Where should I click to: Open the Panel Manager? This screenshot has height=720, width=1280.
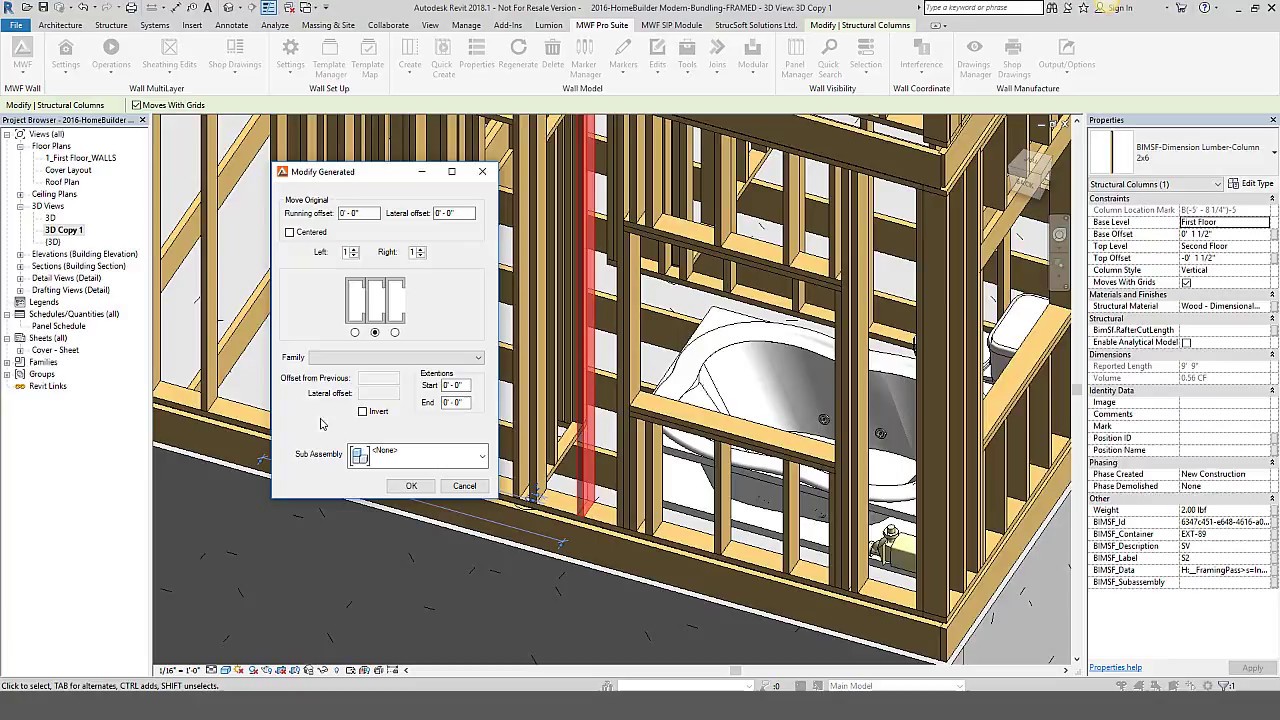(x=796, y=58)
